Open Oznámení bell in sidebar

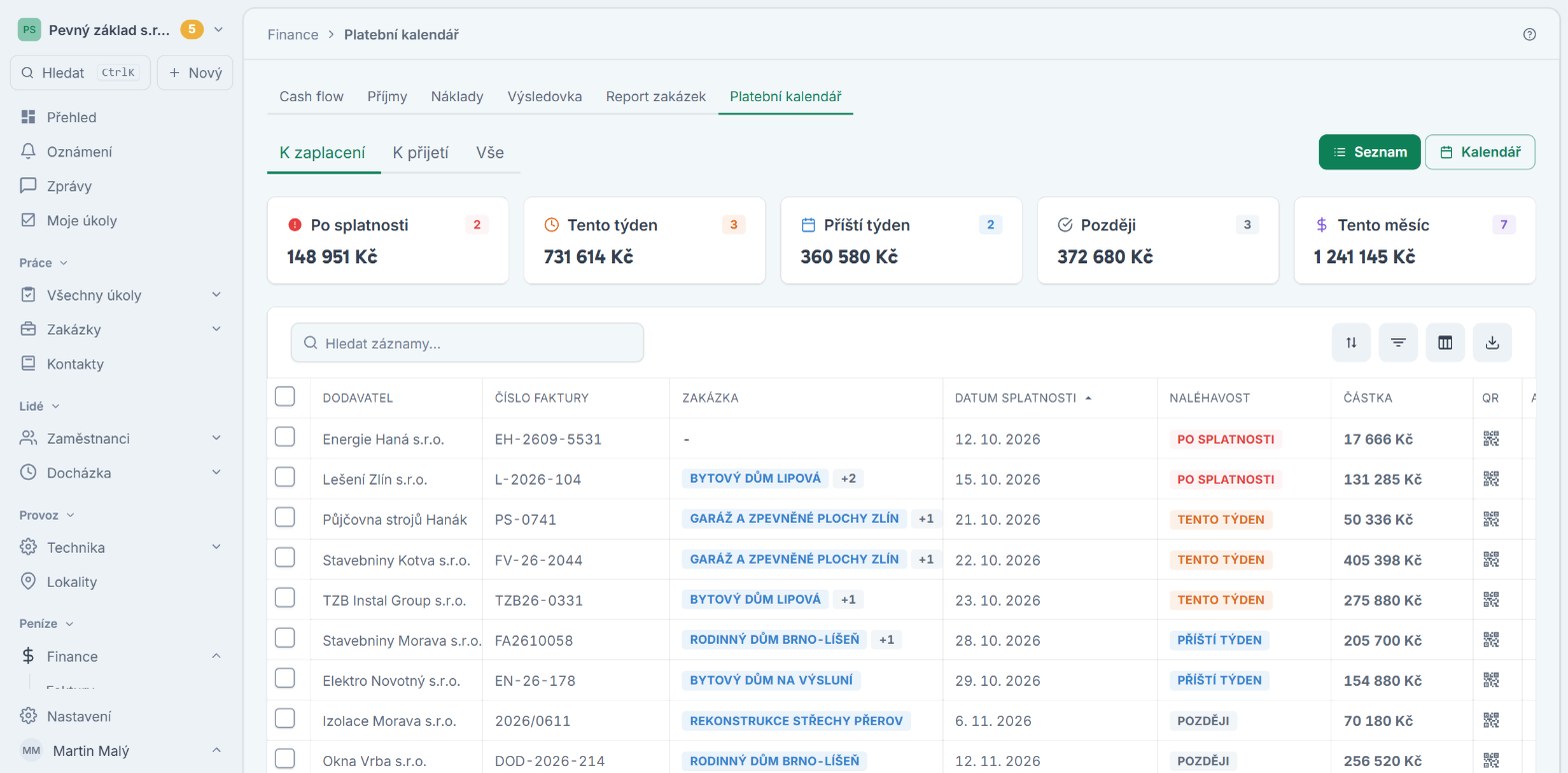click(121, 152)
